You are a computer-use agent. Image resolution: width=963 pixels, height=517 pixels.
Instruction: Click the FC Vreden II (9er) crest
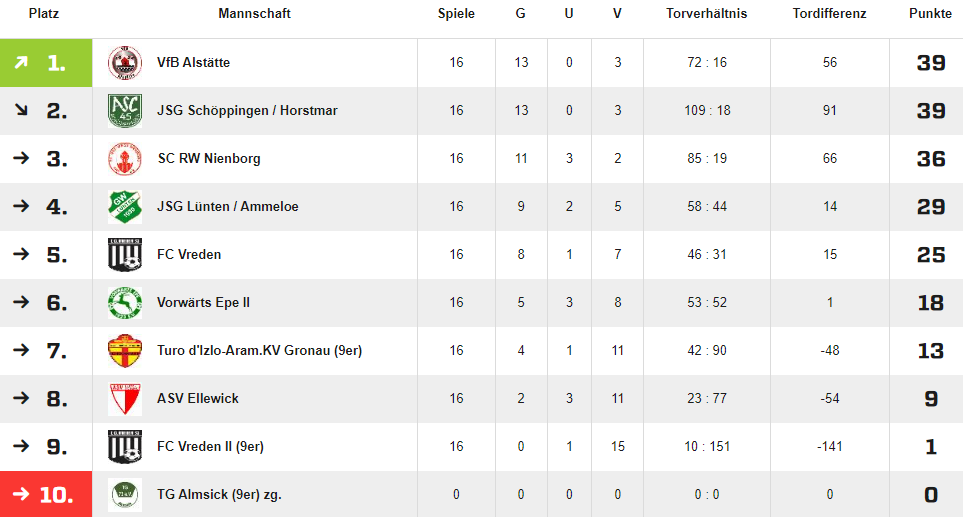(x=125, y=446)
